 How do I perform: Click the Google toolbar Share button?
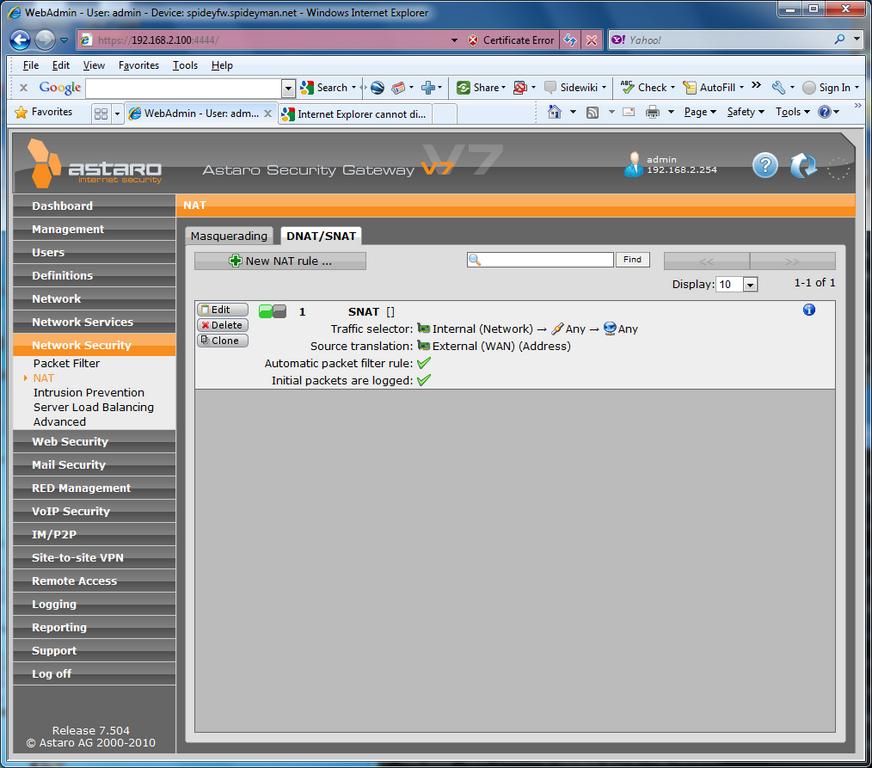click(481, 87)
